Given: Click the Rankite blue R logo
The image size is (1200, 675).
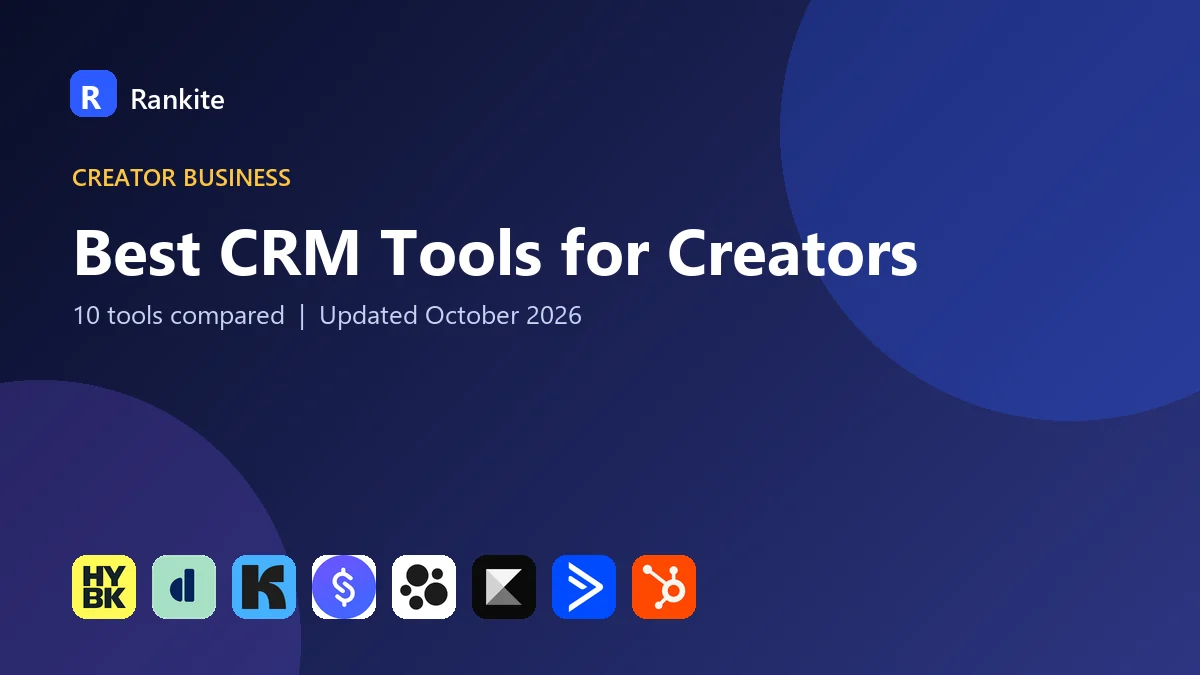Looking at the screenshot, I should point(93,94).
